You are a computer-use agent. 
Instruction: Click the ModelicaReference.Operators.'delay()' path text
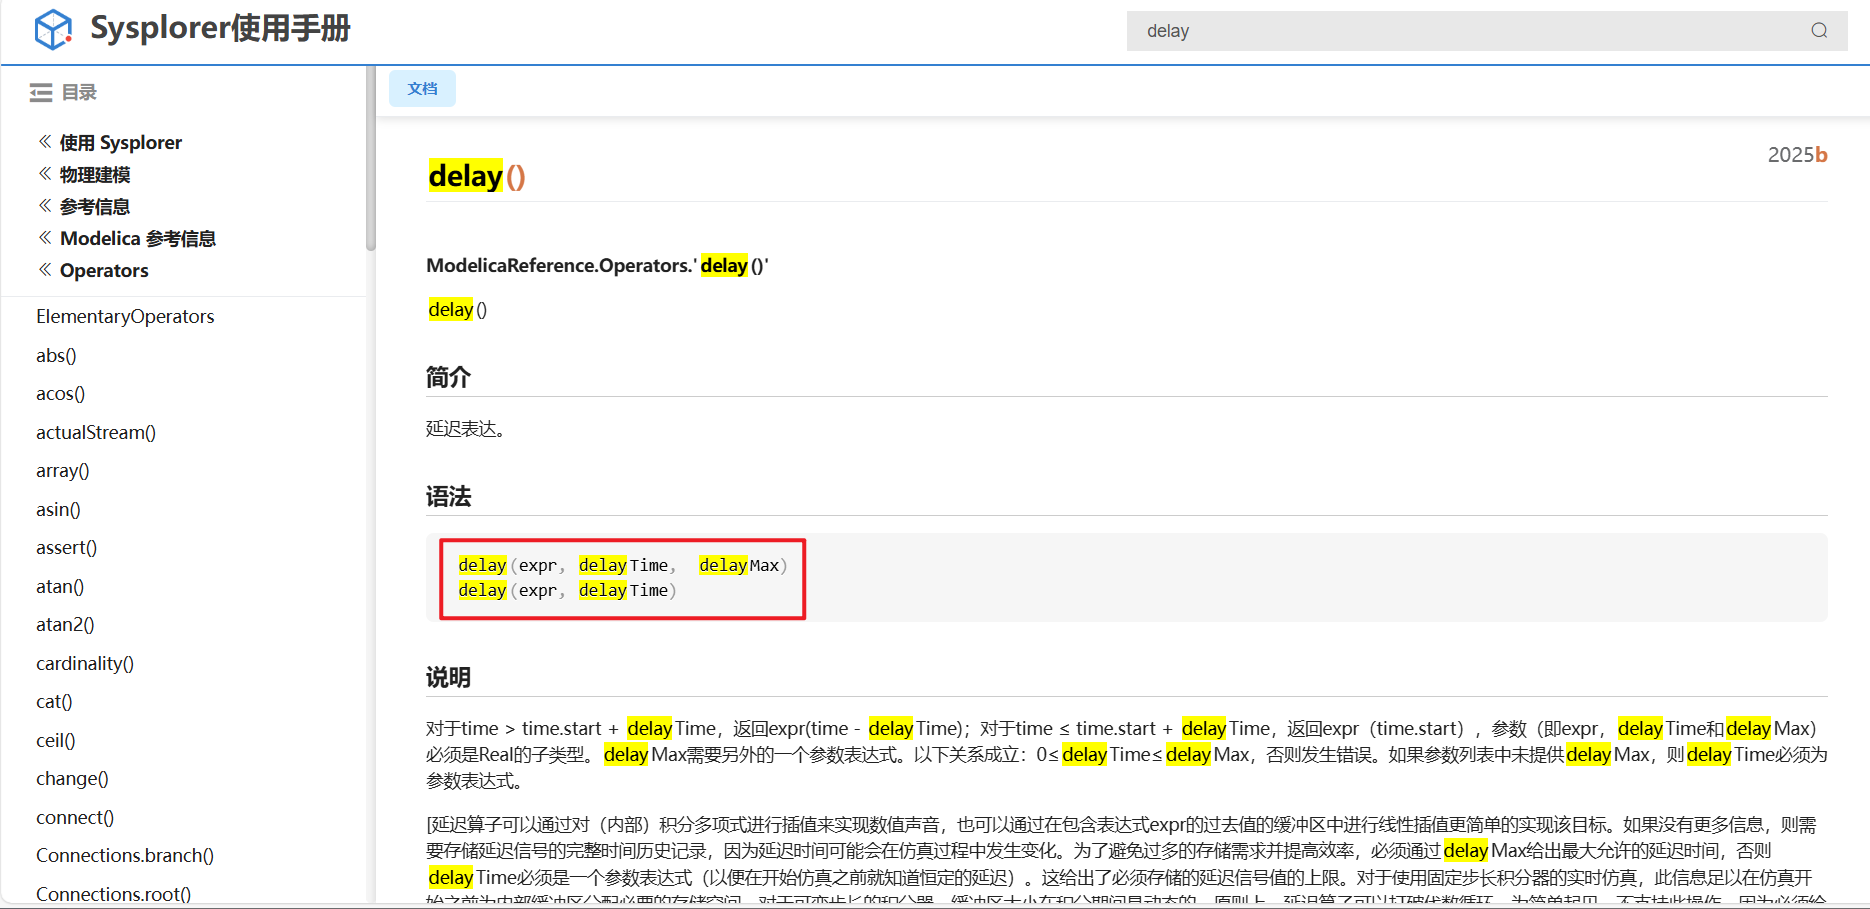pyautogui.click(x=597, y=265)
